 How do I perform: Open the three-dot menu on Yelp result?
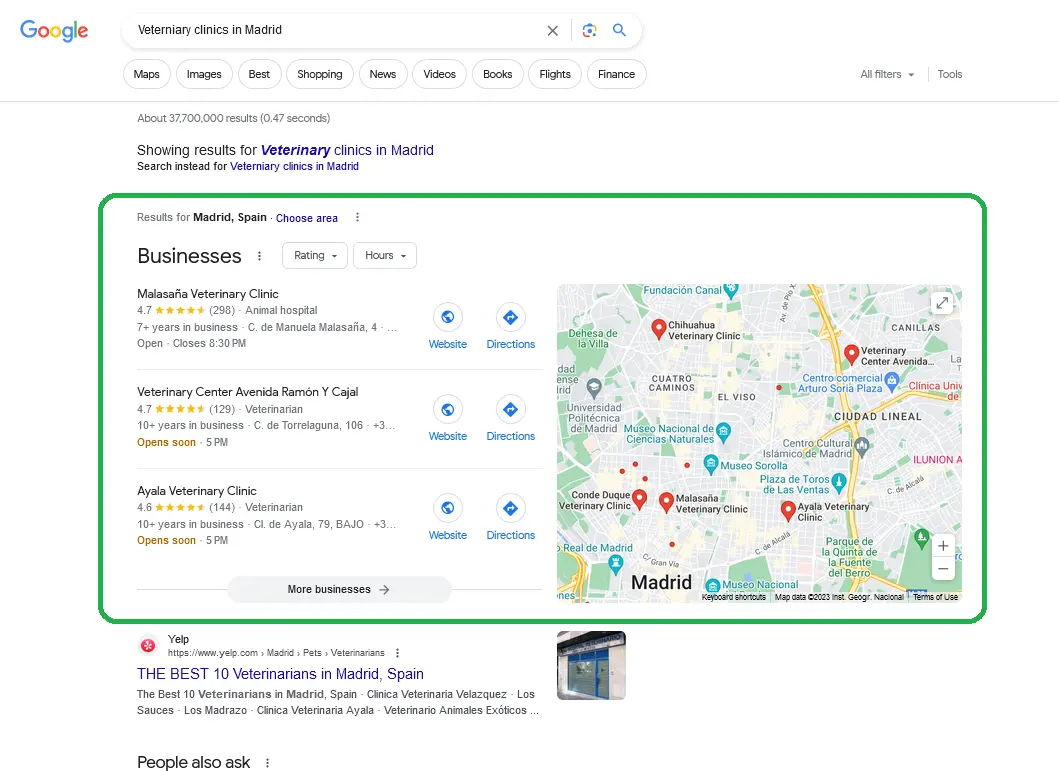point(397,653)
